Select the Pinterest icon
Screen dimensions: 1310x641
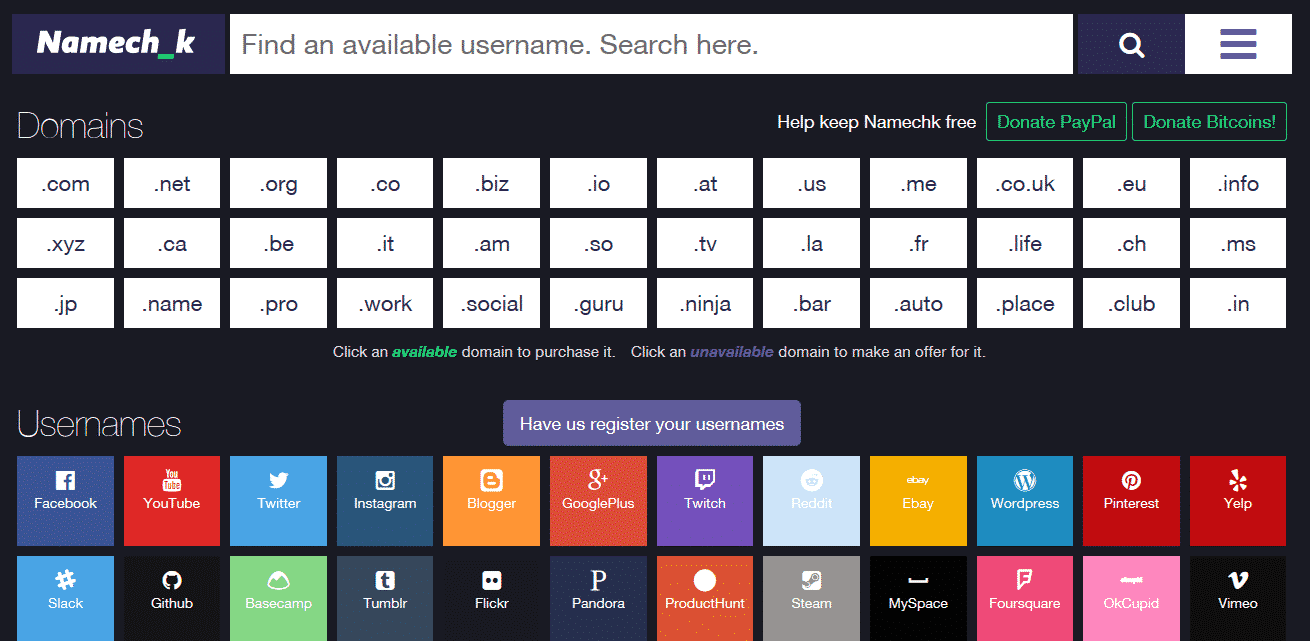click(1131, 500)
